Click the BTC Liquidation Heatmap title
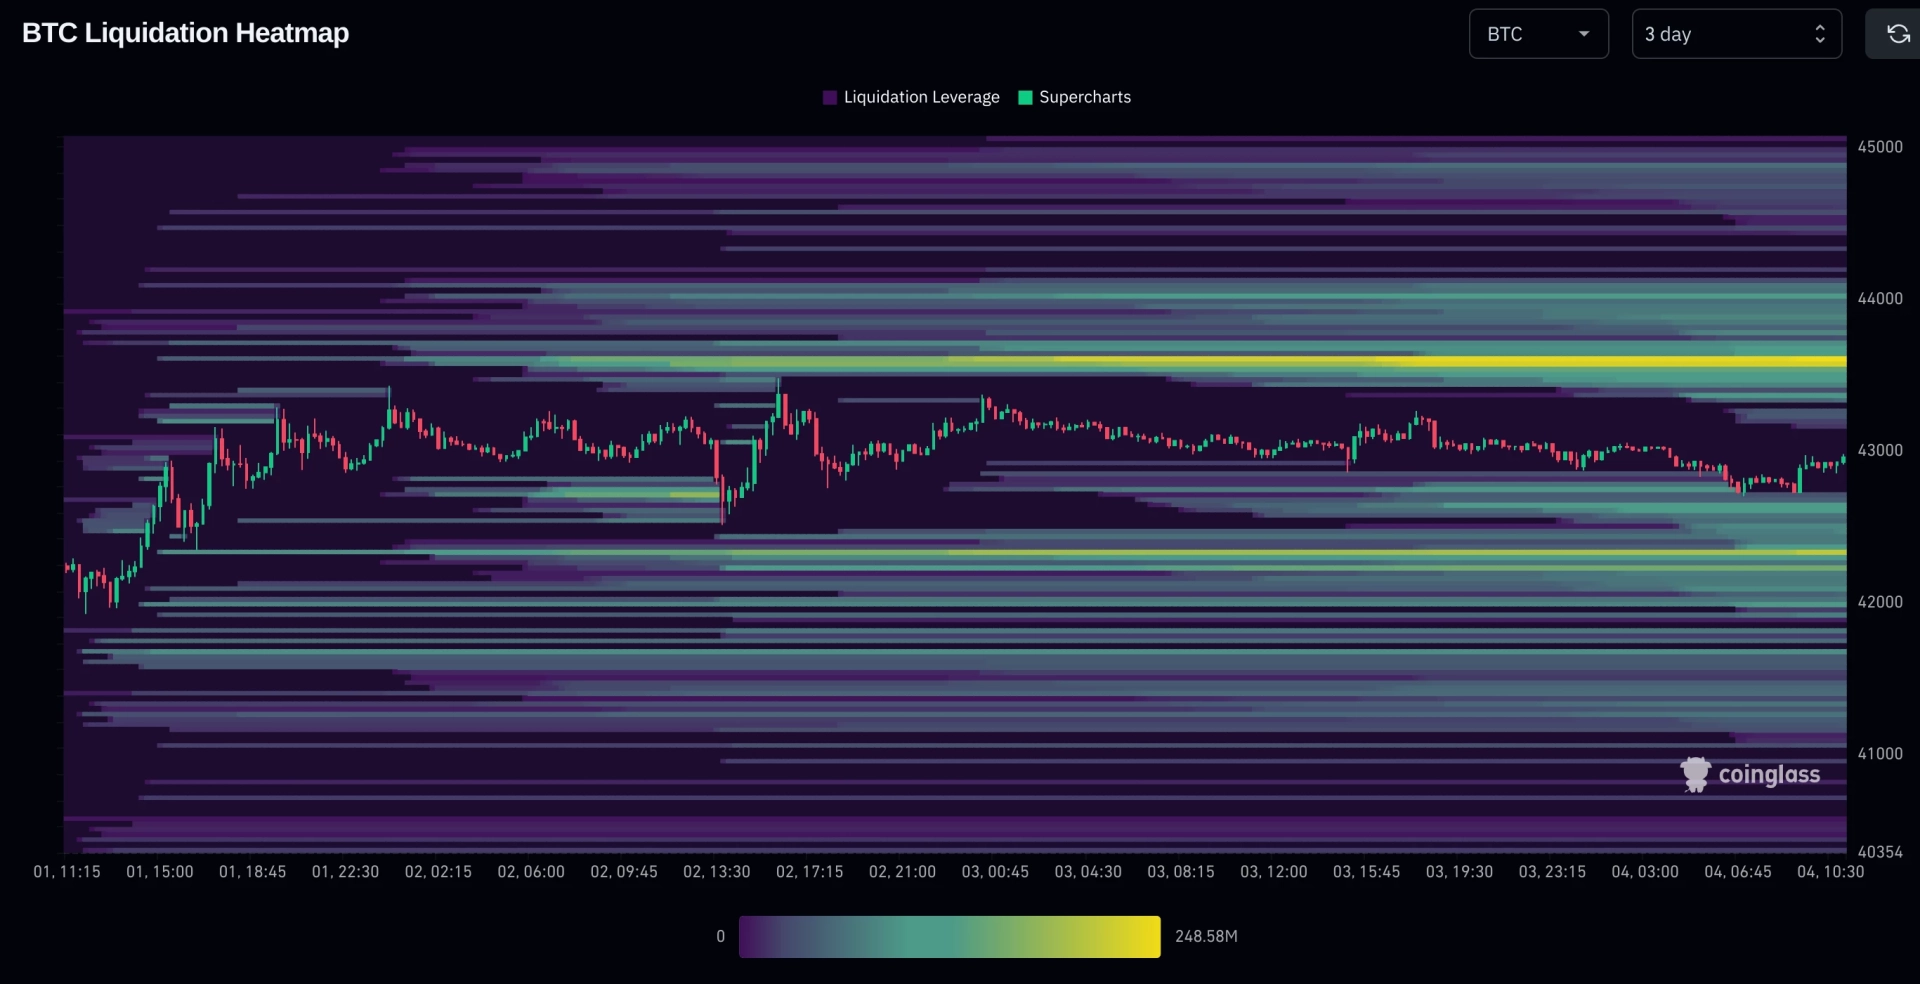The image size is (1920, 984). tap(186, 33)
